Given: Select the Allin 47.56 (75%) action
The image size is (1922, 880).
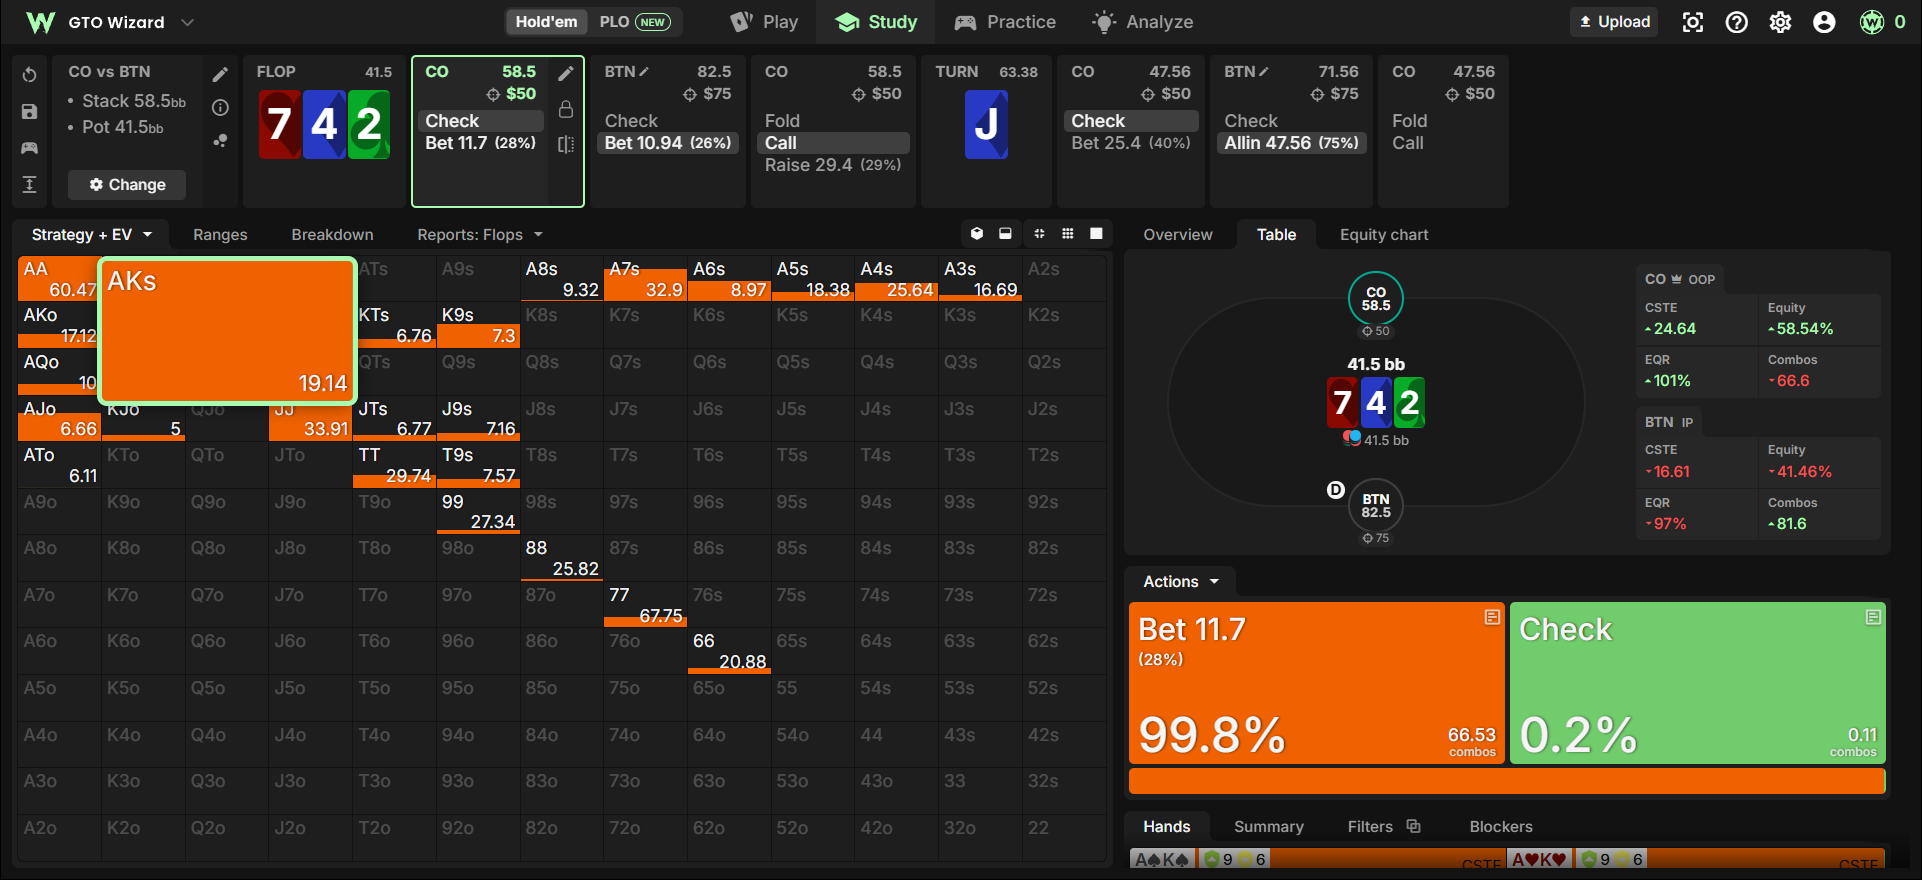Looking at the screenshot, I should (1291, 143).
